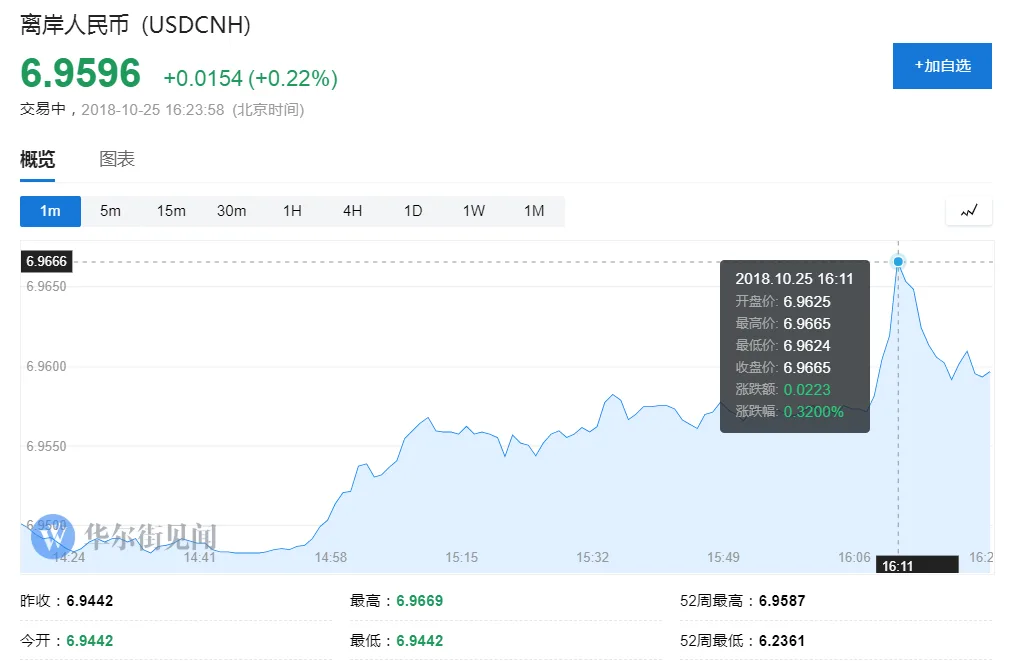The height and width of the screenshot is (661, 1017).
Task: Select the 1m interval
Action: 50,211
